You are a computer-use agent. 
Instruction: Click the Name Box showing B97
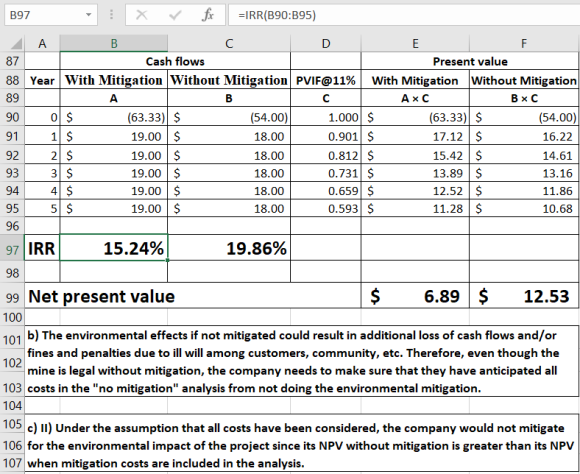click(x=51, y=15)
